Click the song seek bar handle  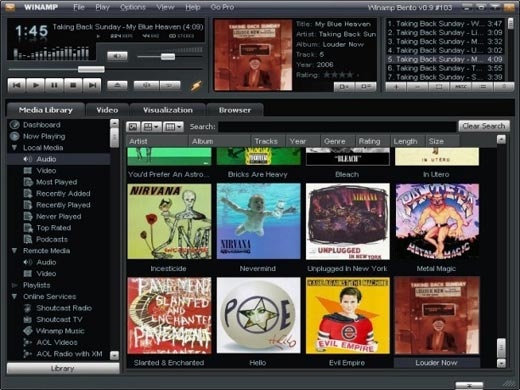[91, 69]
